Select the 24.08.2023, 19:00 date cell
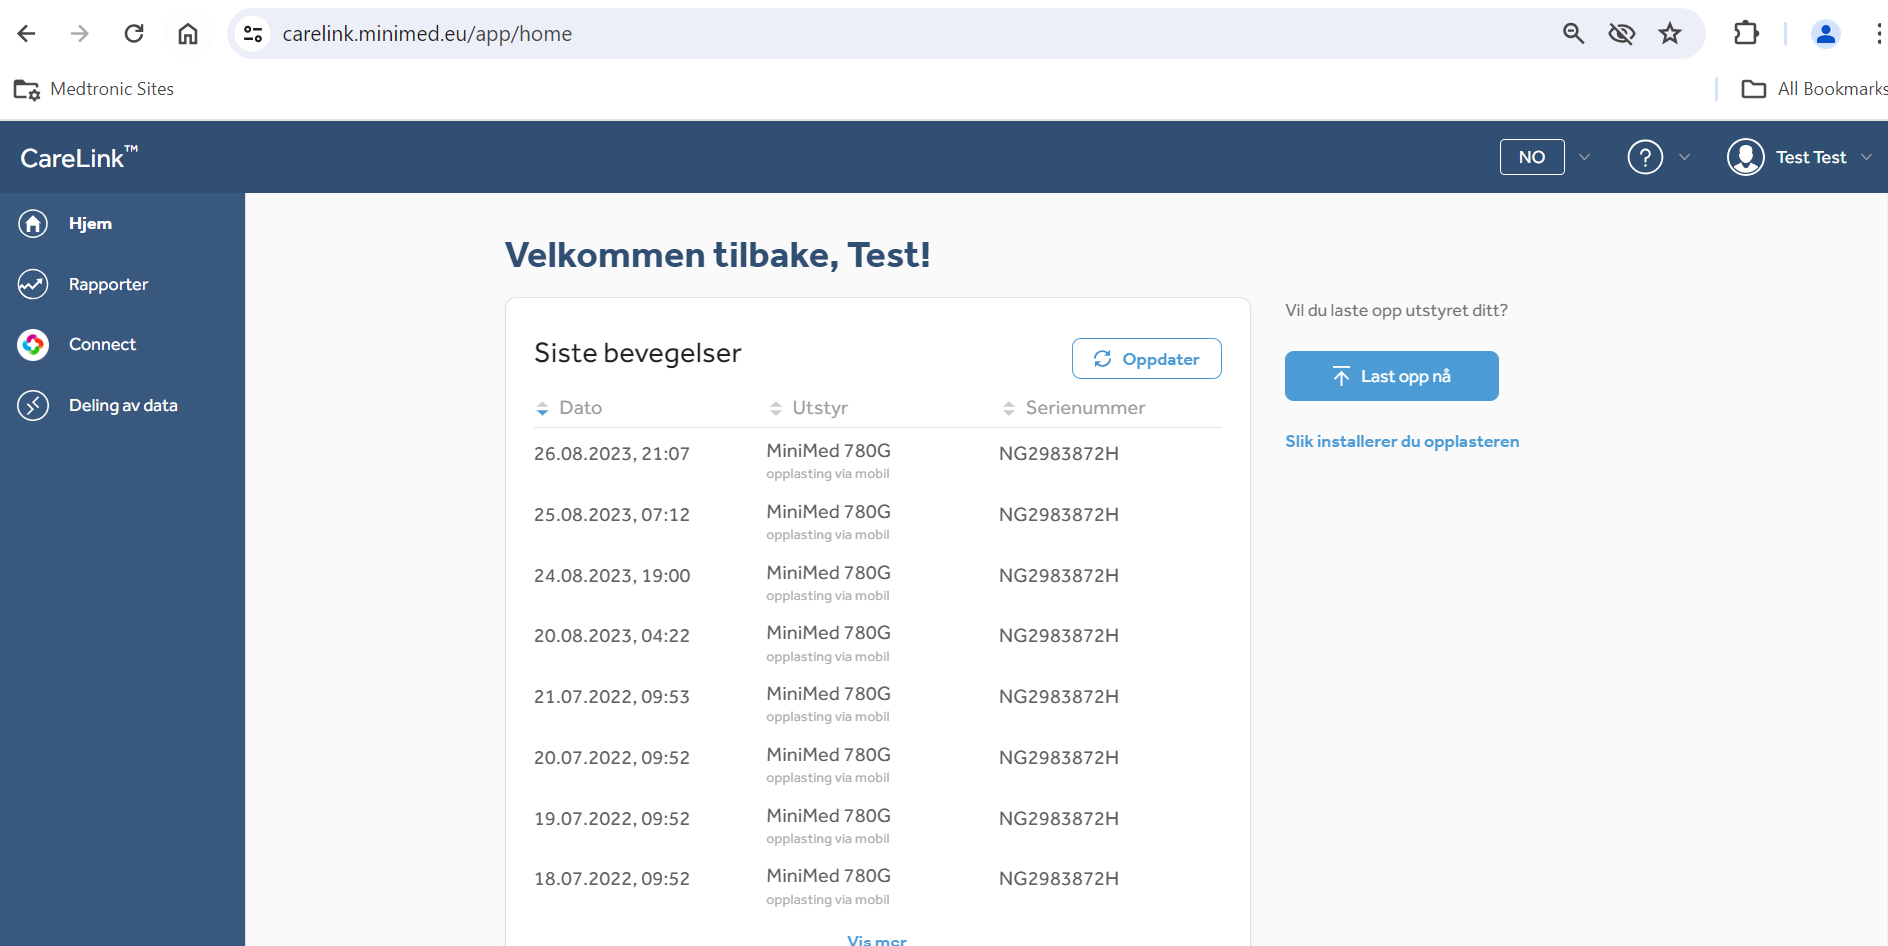 (x=612, y=576)
